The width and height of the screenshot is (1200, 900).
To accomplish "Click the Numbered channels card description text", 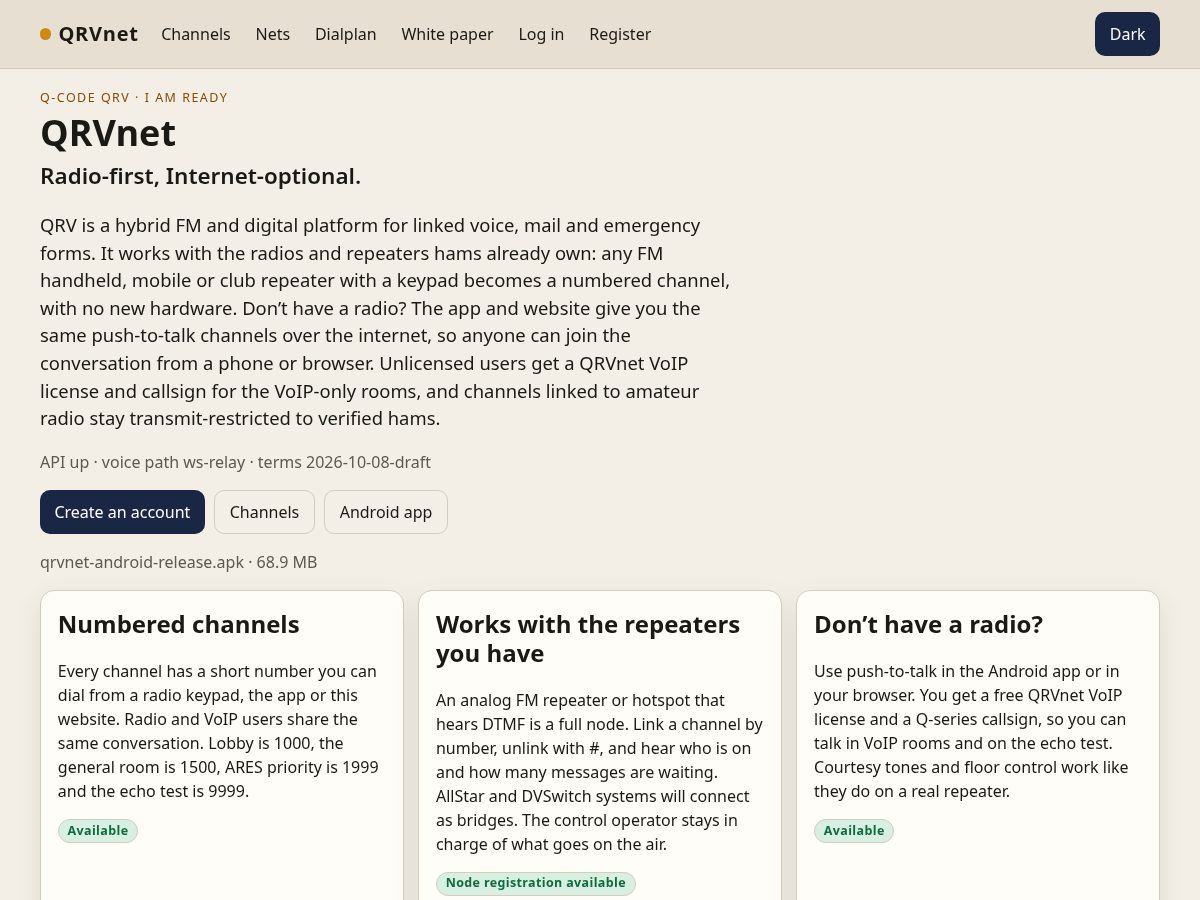I will (x=220, y=731).
